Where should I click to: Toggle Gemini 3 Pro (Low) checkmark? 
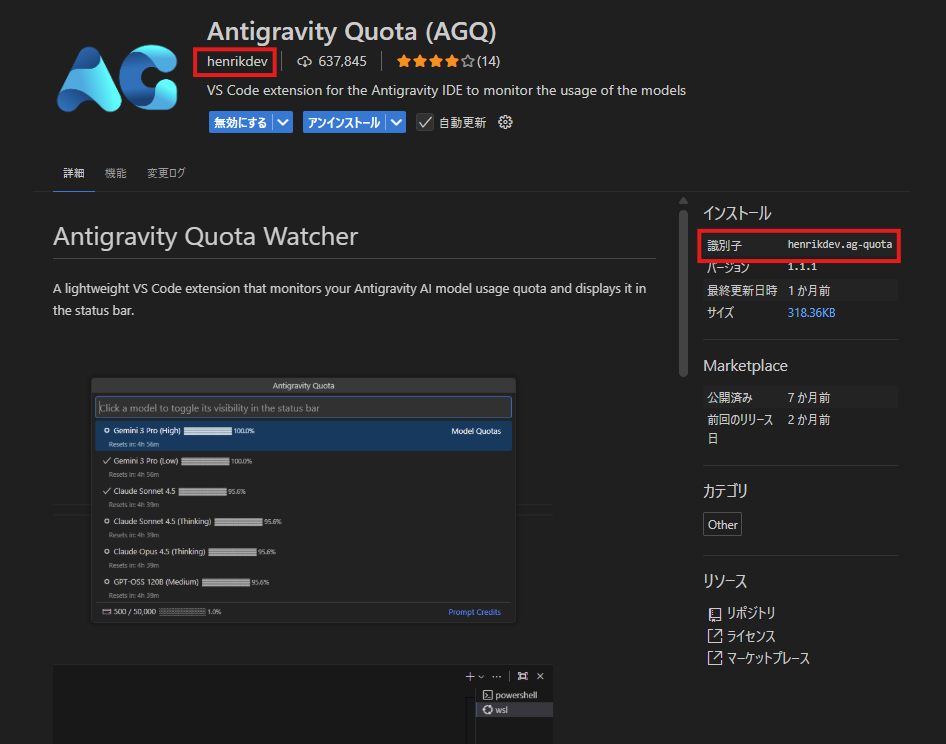click(x=107, y=461)
